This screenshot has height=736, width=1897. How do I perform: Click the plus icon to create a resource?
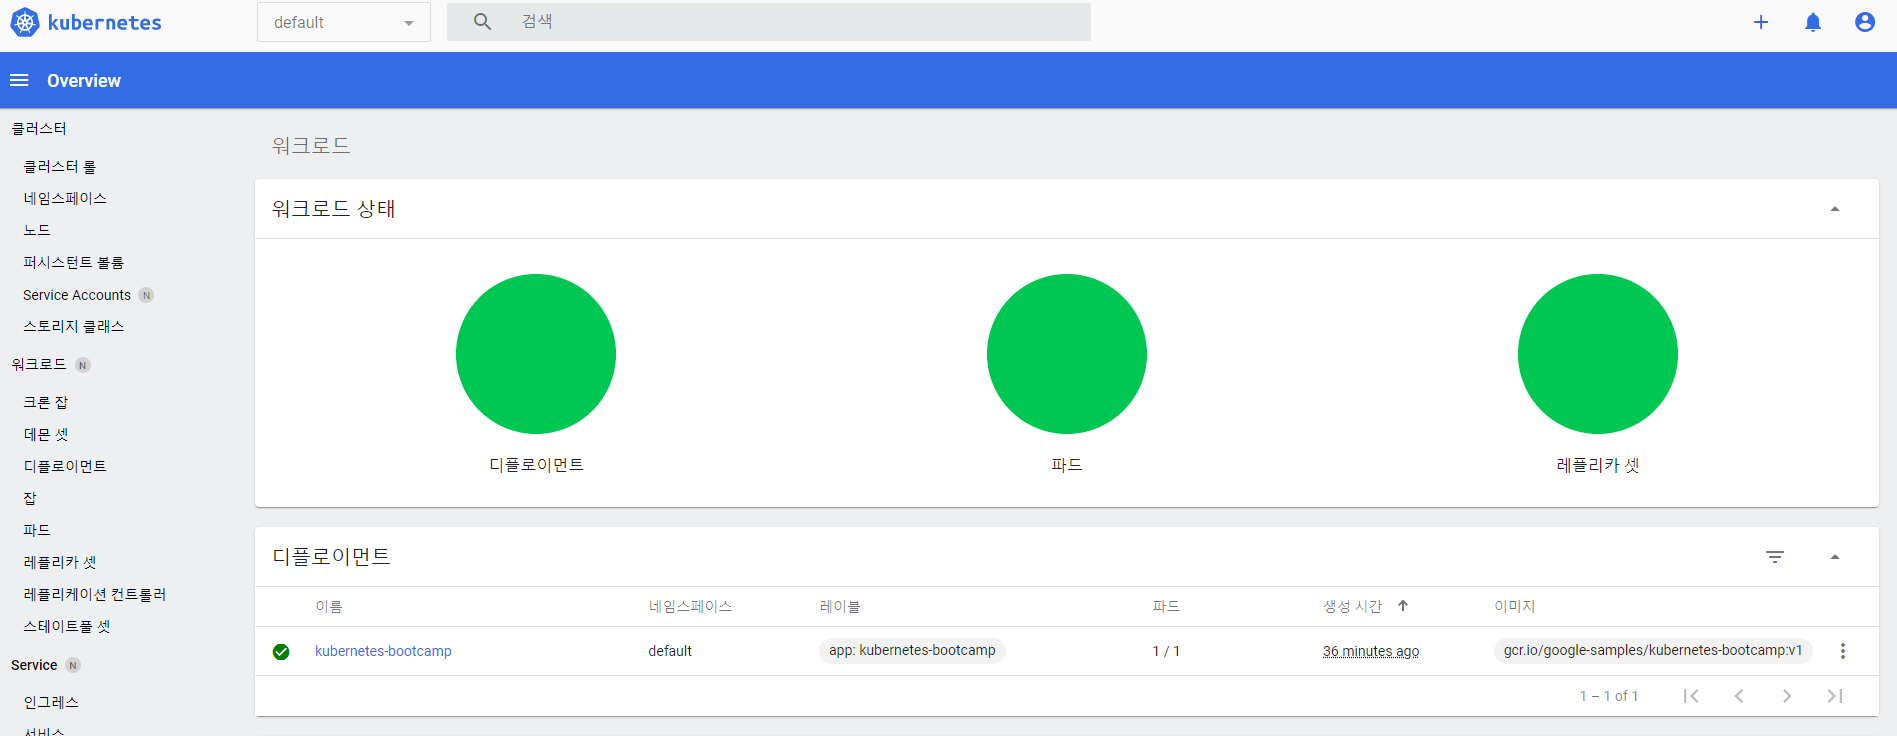tap(1761, 22)
